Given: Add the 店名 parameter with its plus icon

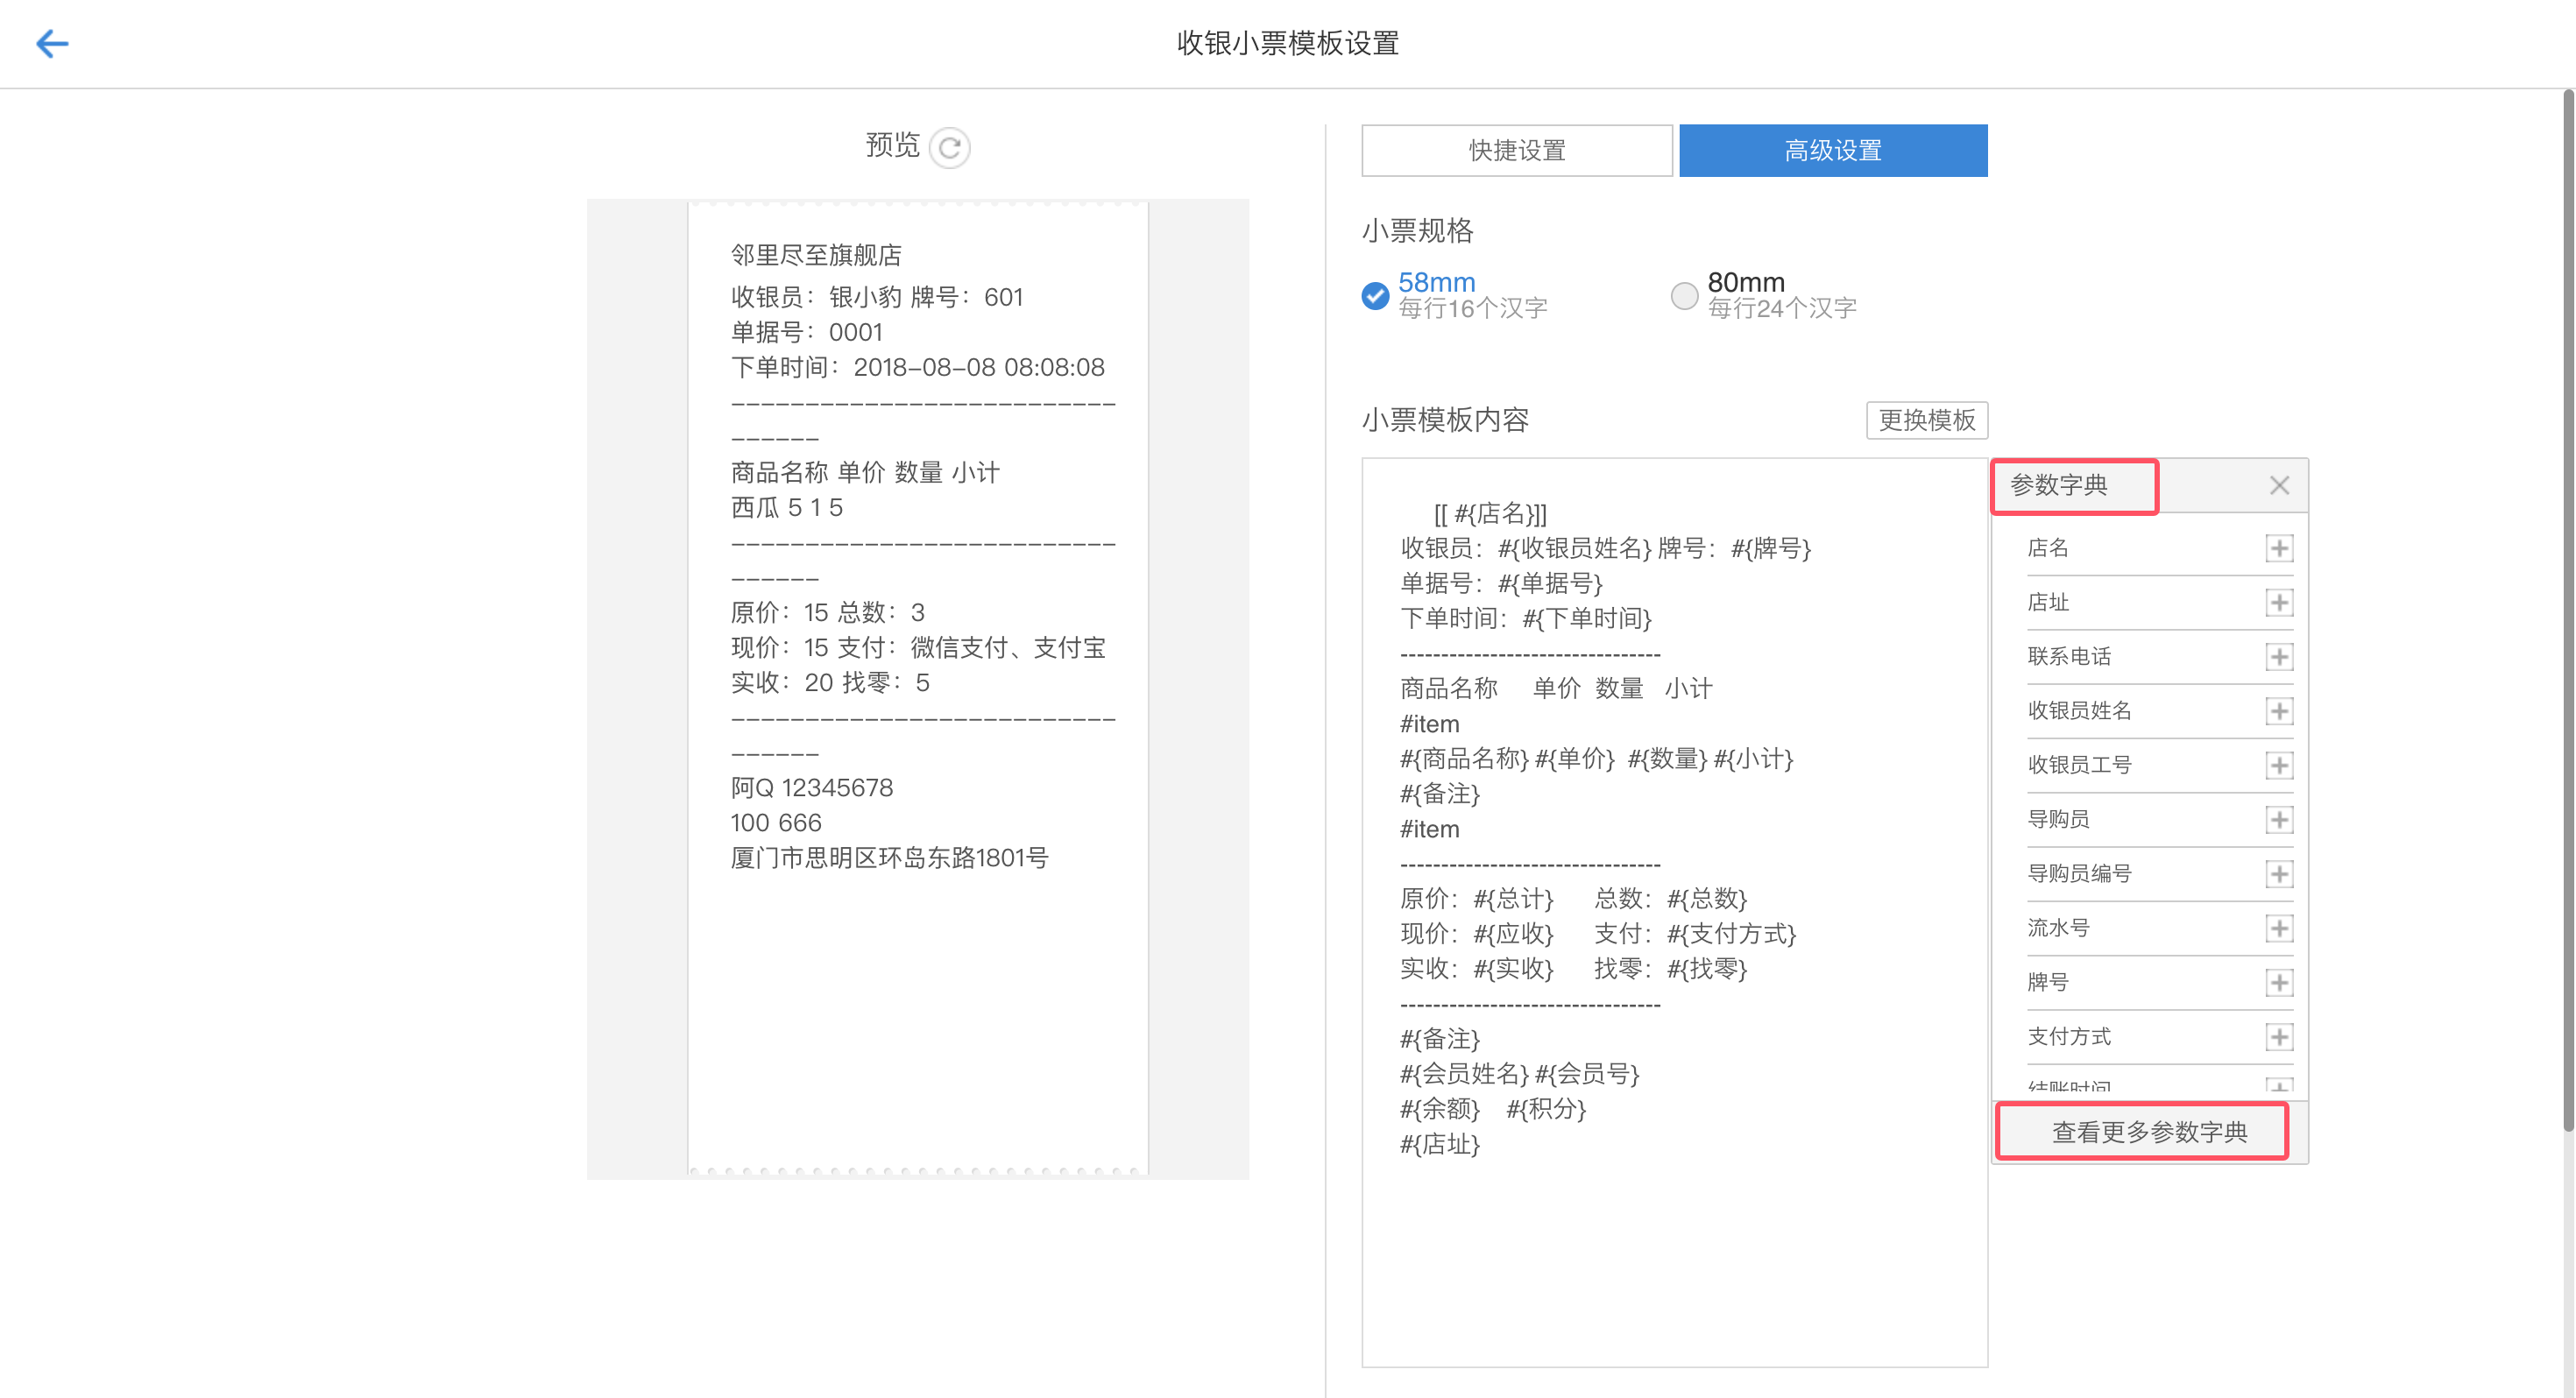Looking at the screenshot, I should [x=2279, y=548].
